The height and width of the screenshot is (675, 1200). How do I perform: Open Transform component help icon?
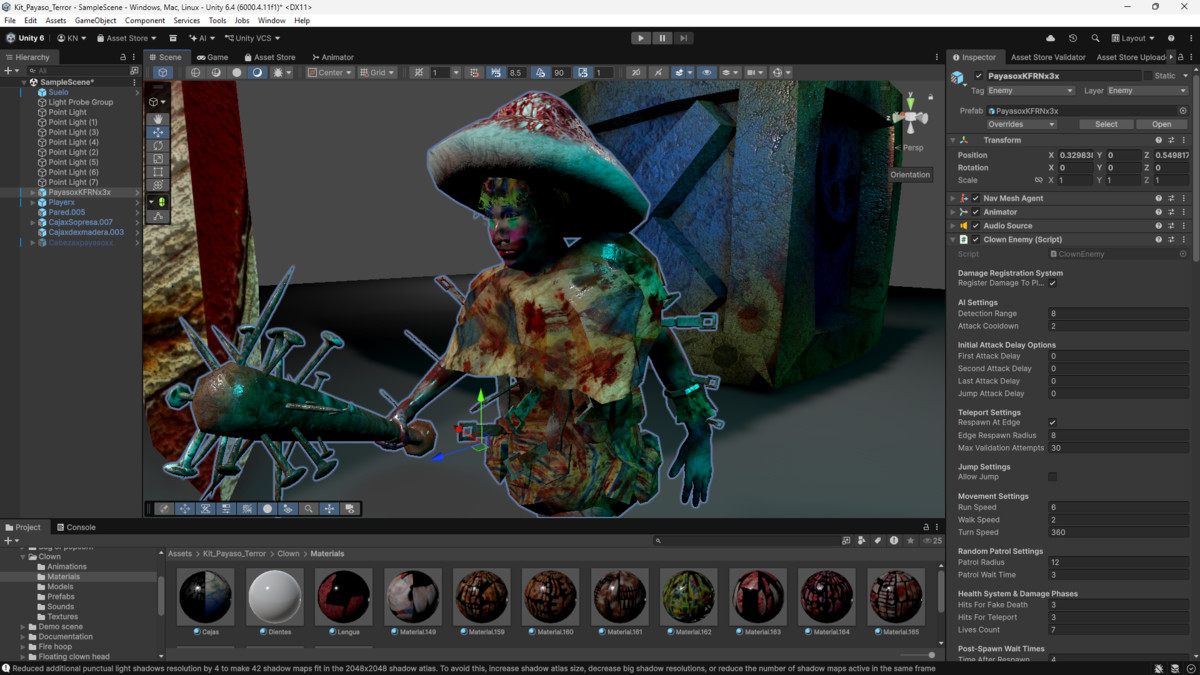tap(1159, 140)
